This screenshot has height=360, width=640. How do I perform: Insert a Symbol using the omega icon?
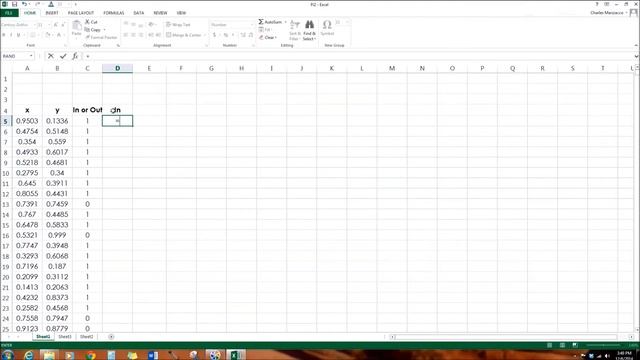(327, 25)
